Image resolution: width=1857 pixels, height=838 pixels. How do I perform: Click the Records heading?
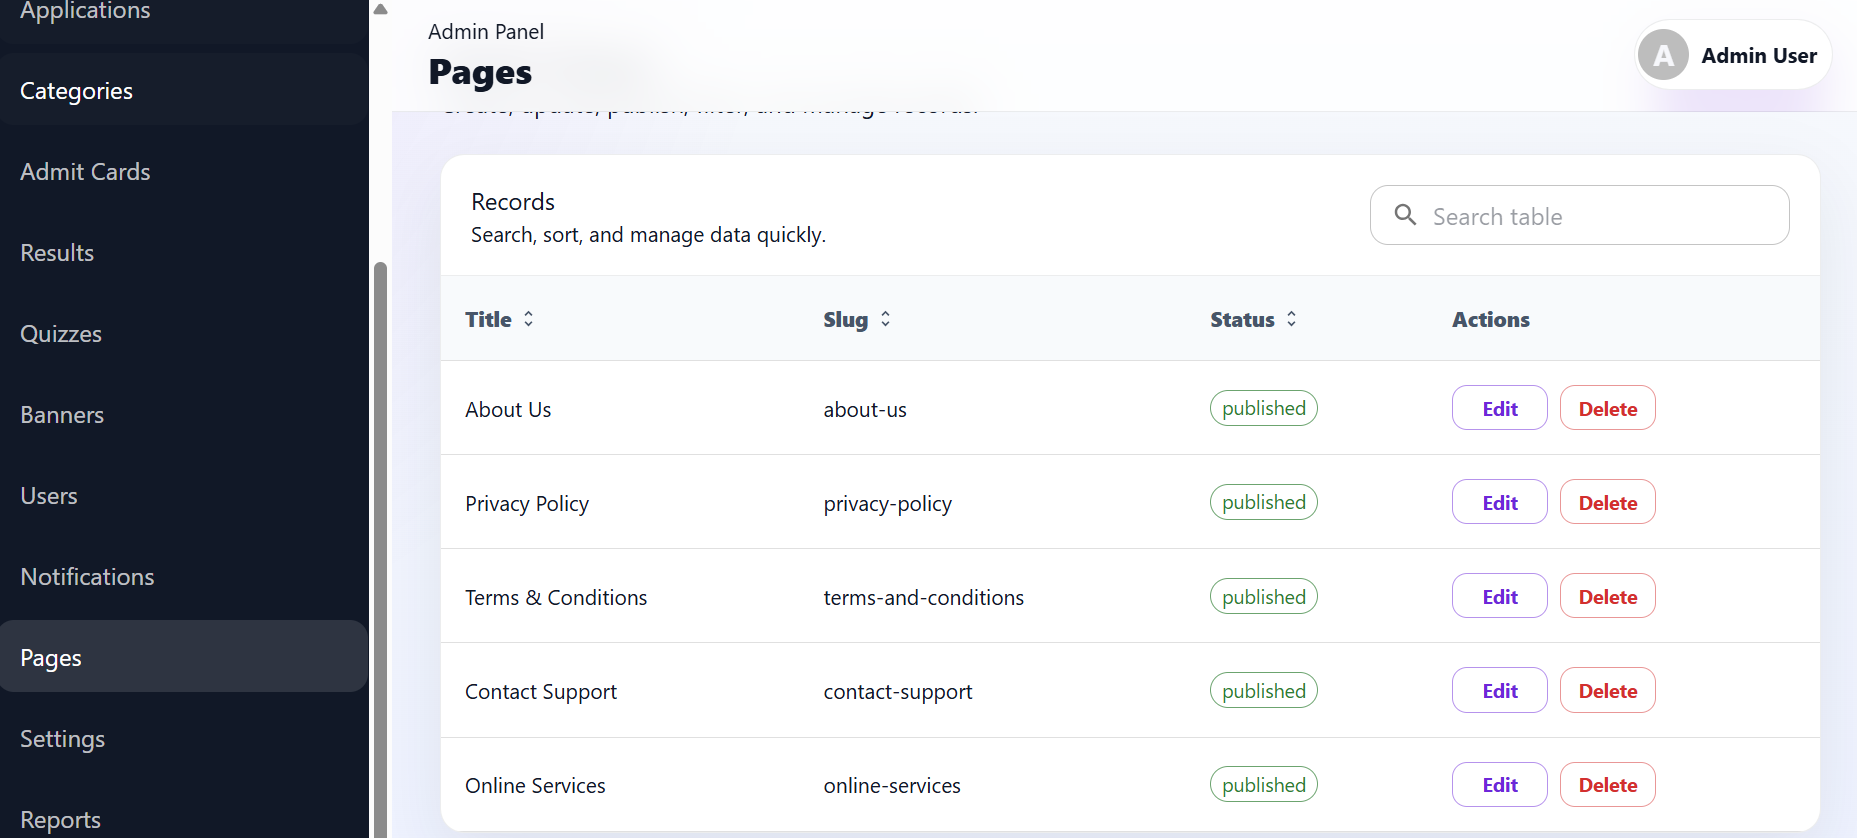513,201
